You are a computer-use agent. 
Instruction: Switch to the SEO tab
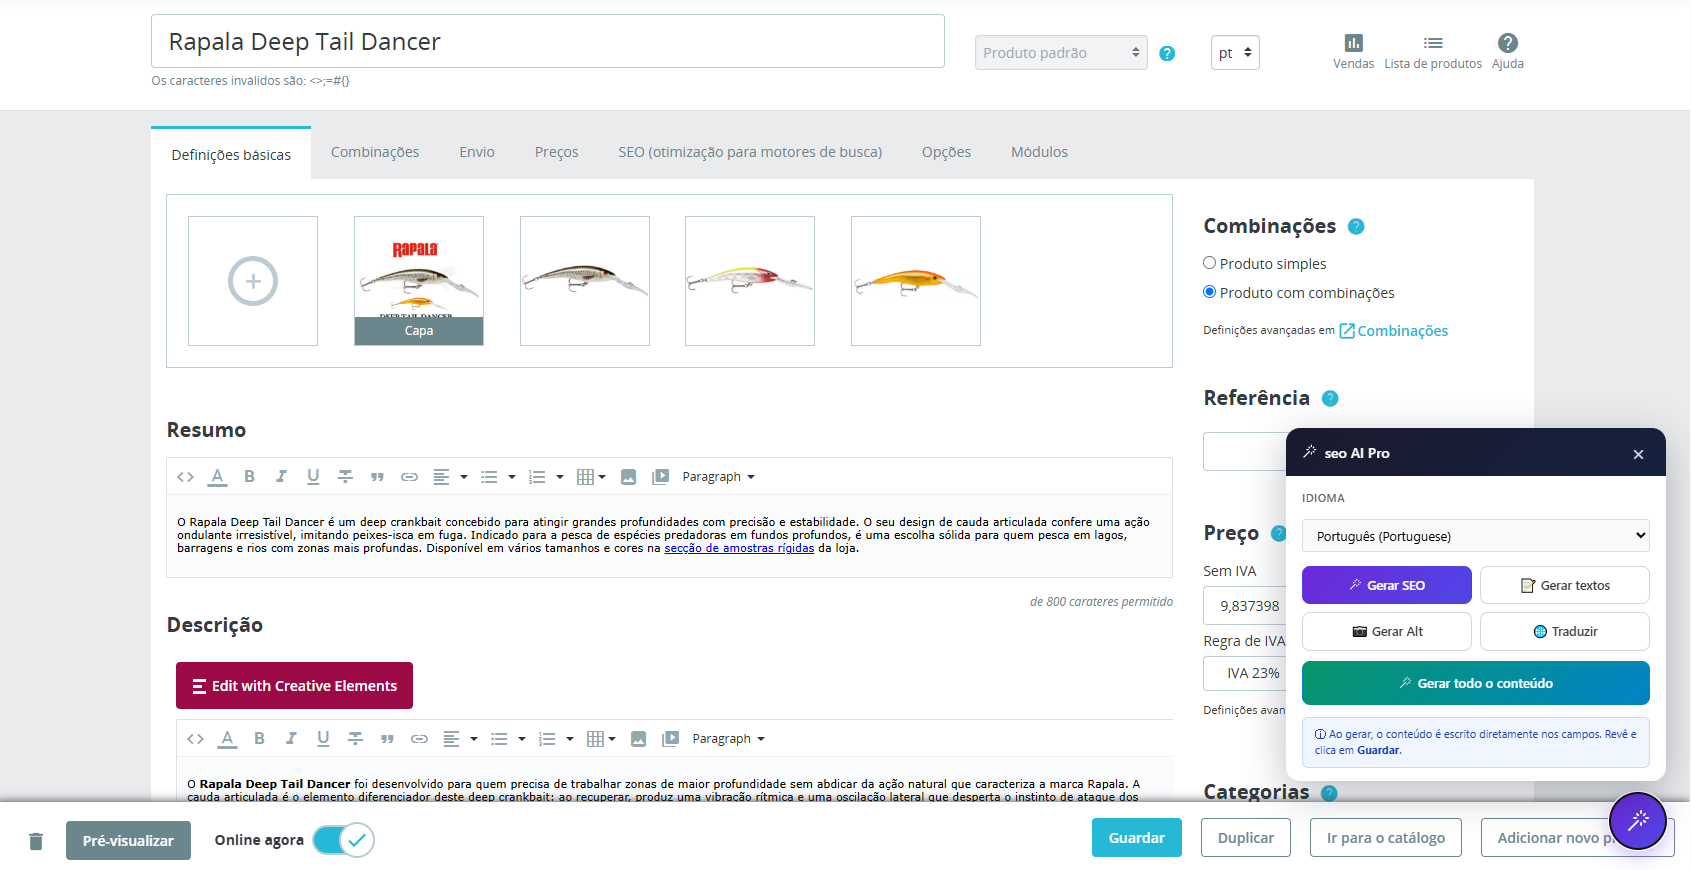coord(750,152)
